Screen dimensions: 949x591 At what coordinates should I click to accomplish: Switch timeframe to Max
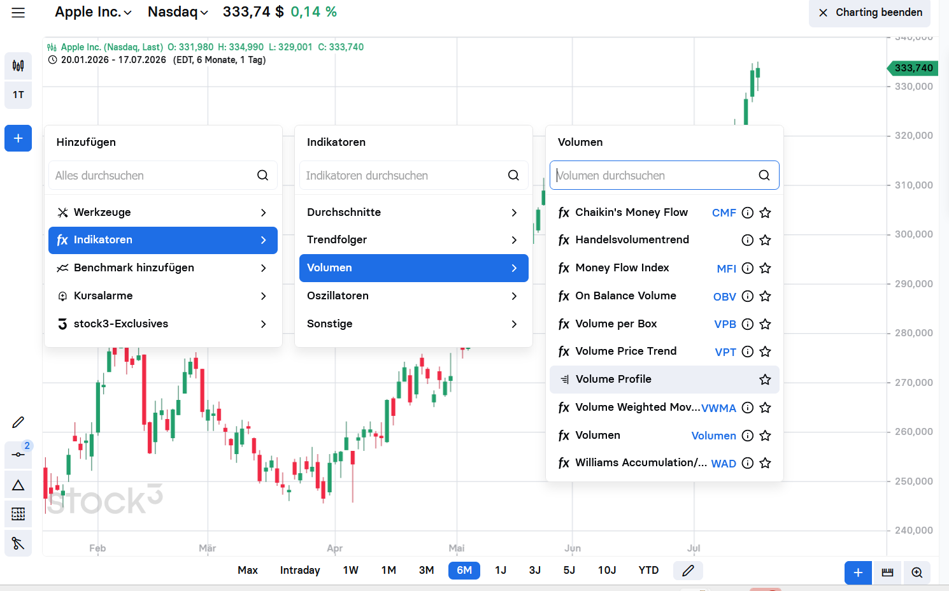[x=248, y=570]
